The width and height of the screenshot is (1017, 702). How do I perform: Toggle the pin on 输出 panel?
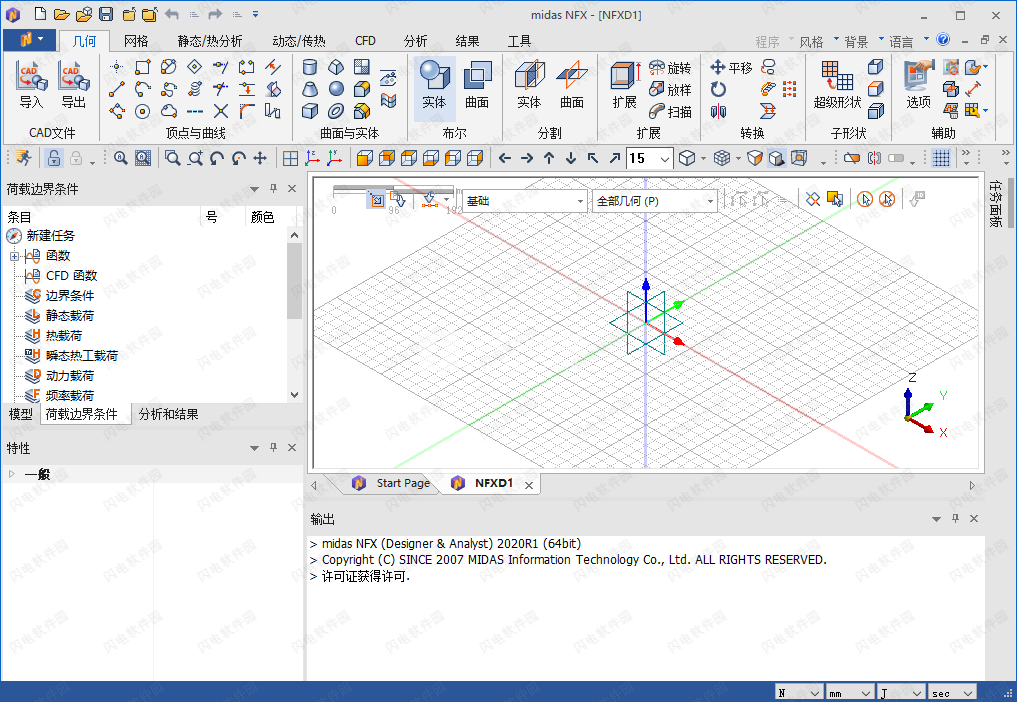point(955,518)
